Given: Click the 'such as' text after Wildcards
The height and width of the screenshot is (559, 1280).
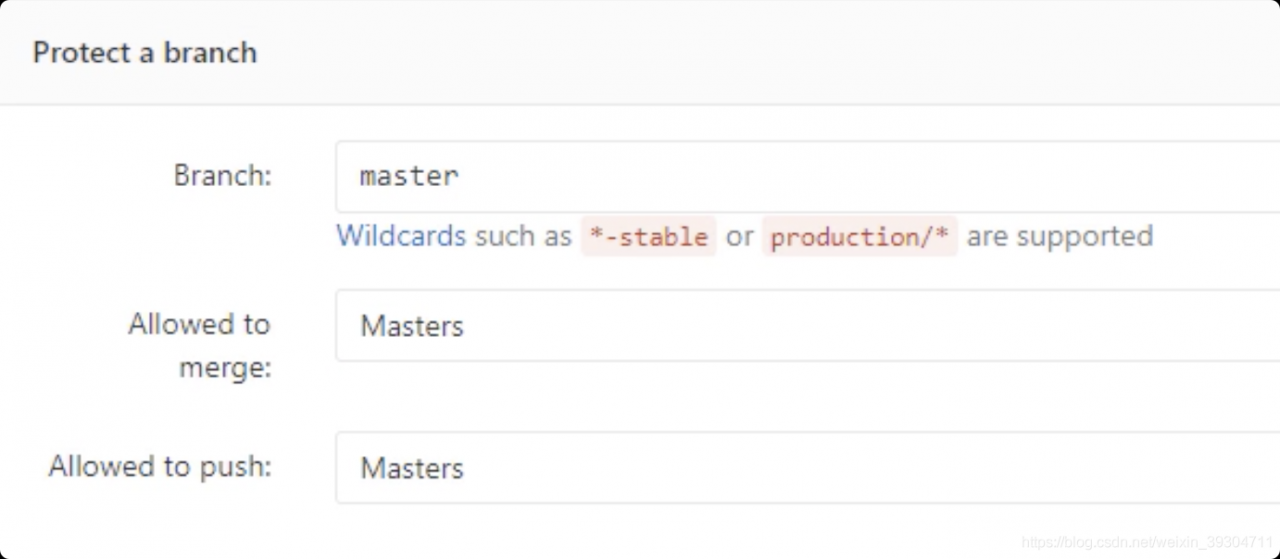Looking at the screenshot, I should 523,236.
